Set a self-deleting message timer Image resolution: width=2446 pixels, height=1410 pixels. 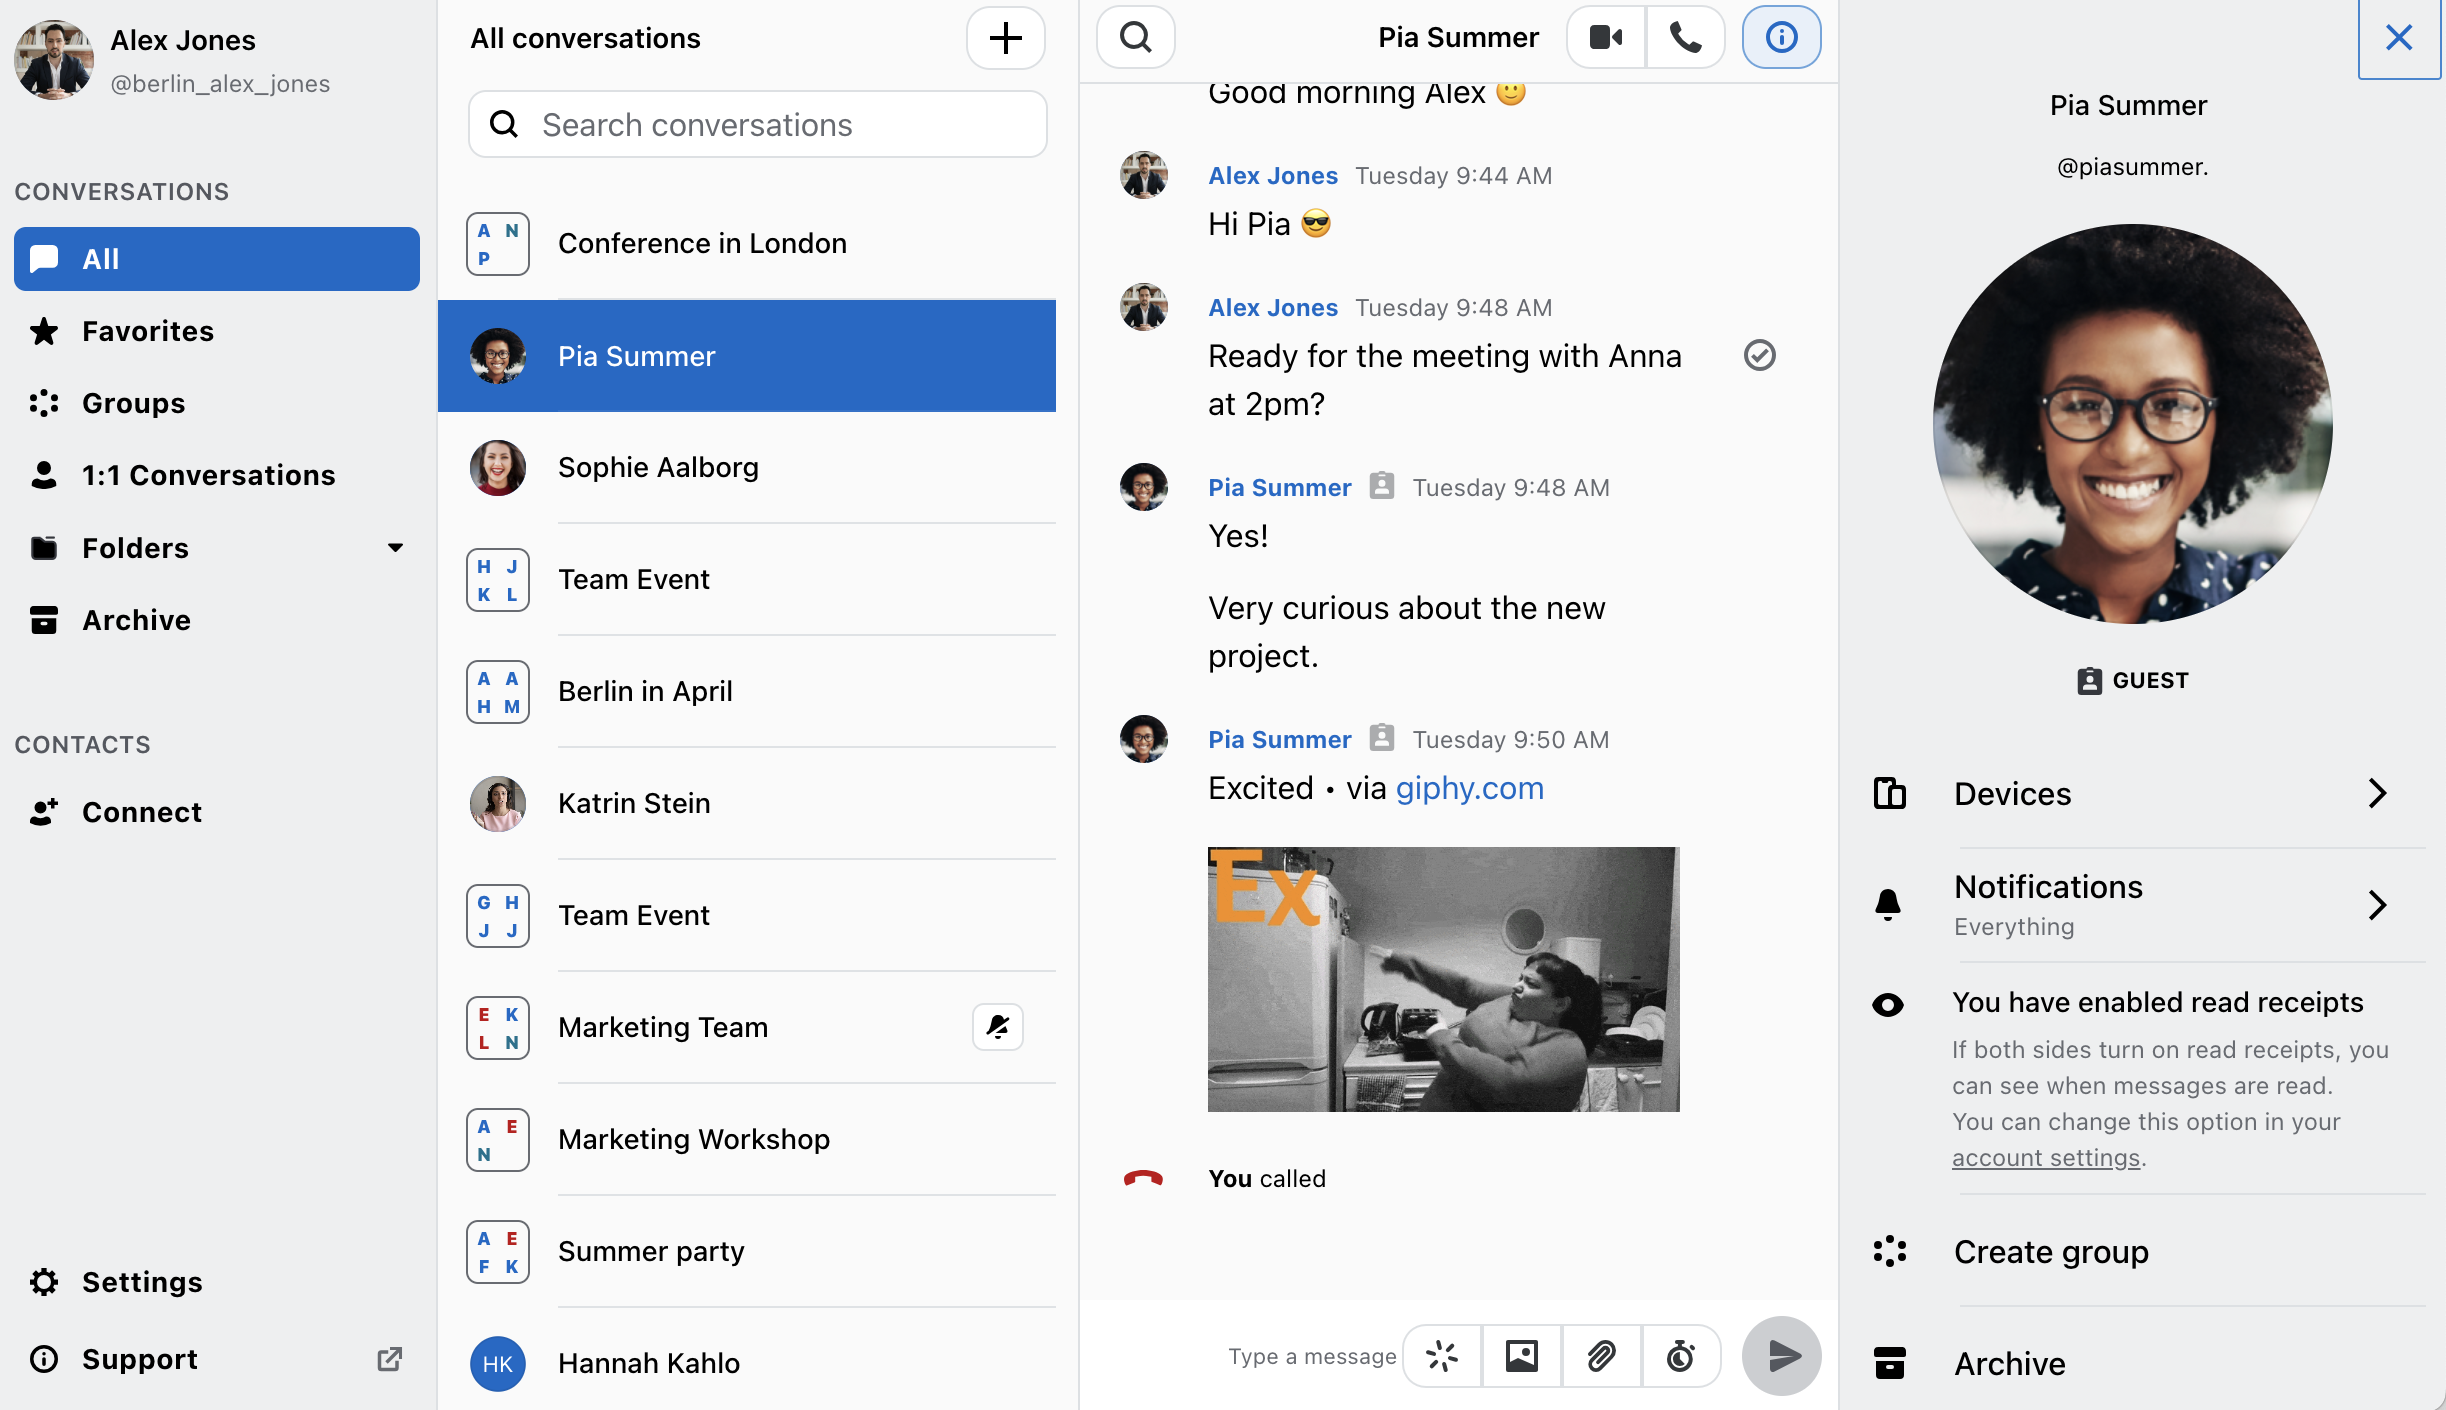[1680, 1356]
